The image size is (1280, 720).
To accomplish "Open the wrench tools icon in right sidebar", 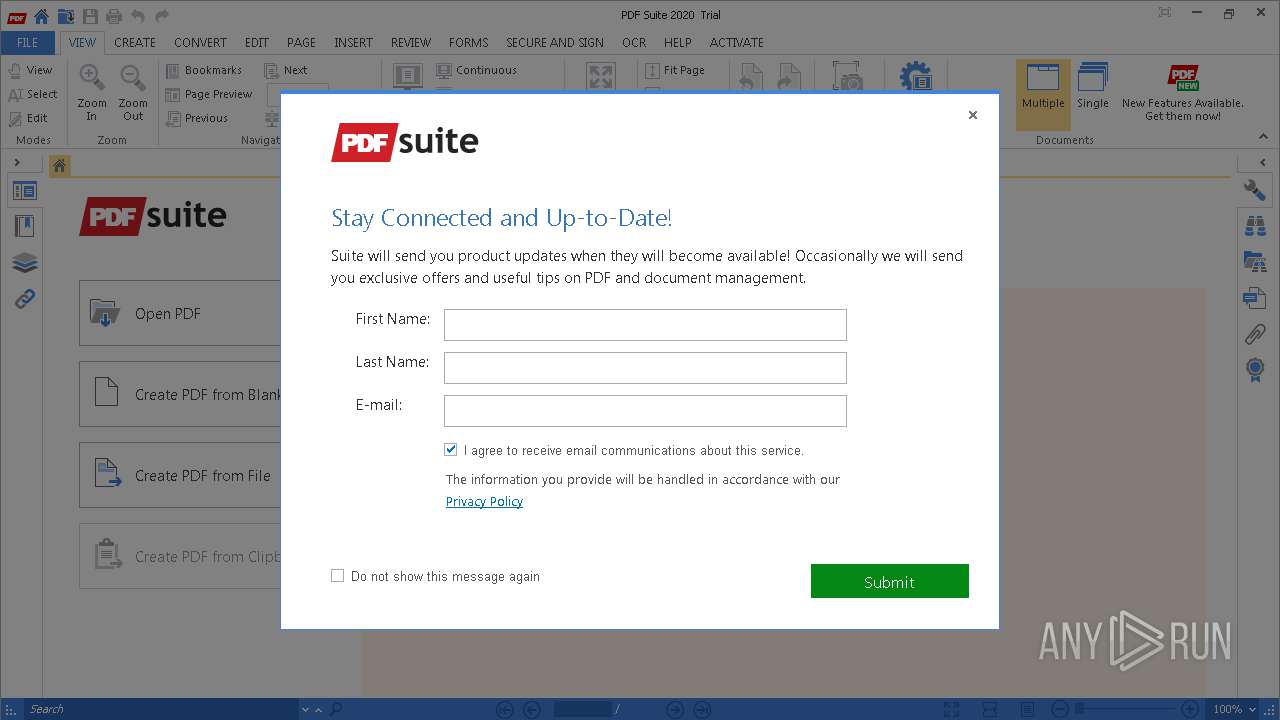I will point(1255,189).
